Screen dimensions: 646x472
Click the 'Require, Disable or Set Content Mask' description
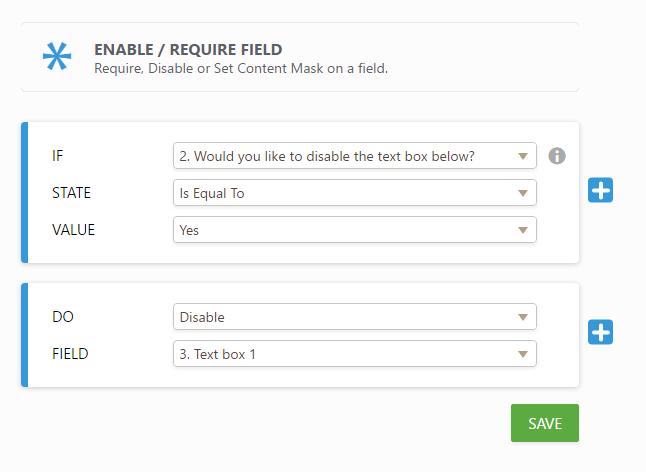(x=240, y=68)
